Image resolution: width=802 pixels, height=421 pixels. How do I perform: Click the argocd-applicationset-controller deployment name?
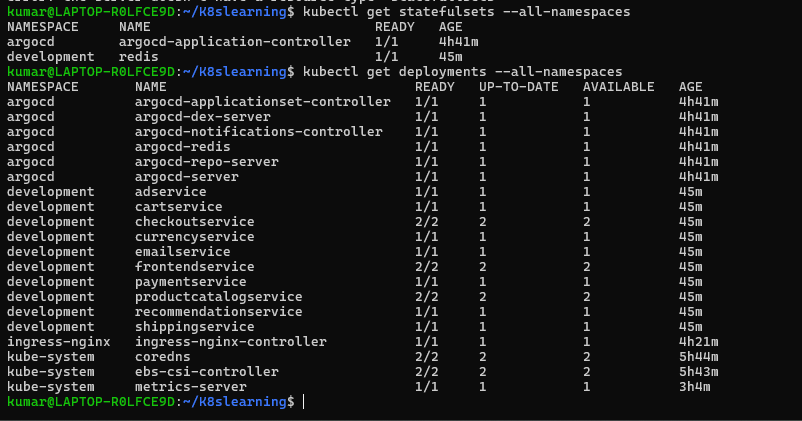point(262,102)
